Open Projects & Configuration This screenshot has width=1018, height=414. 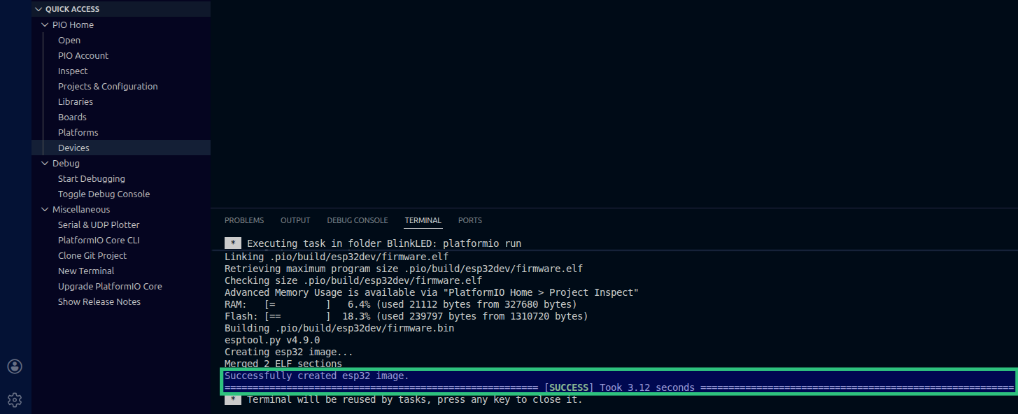click(x=107, y=87)
